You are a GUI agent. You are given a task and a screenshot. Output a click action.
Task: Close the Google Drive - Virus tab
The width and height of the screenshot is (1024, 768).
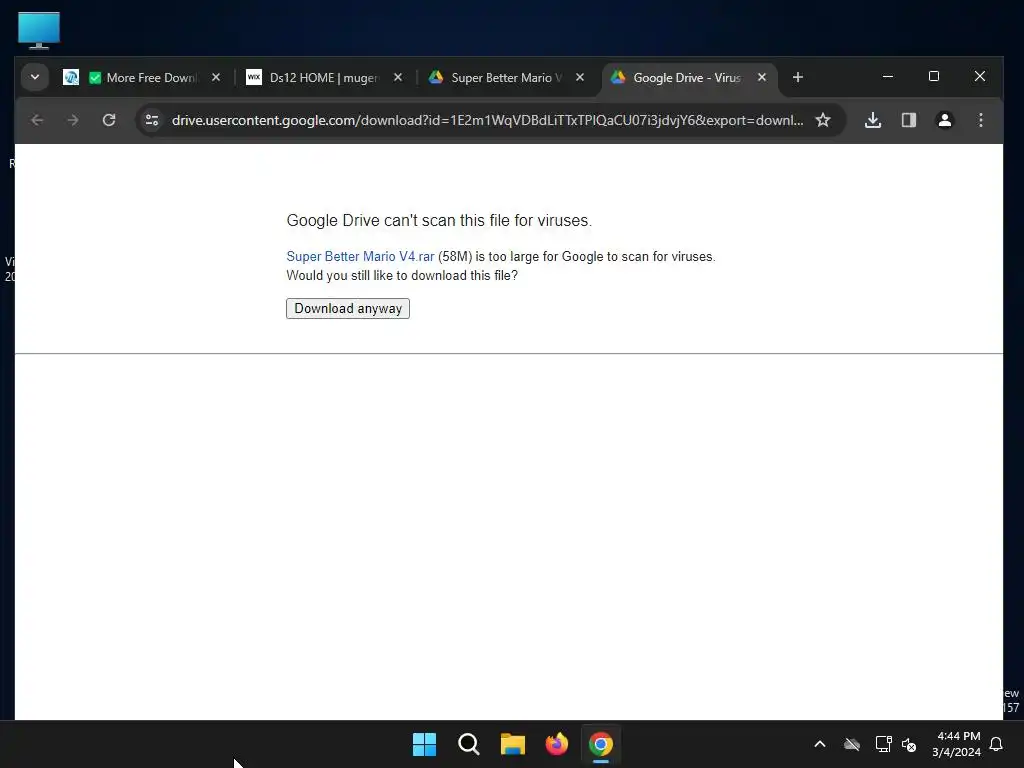(762, 77)
